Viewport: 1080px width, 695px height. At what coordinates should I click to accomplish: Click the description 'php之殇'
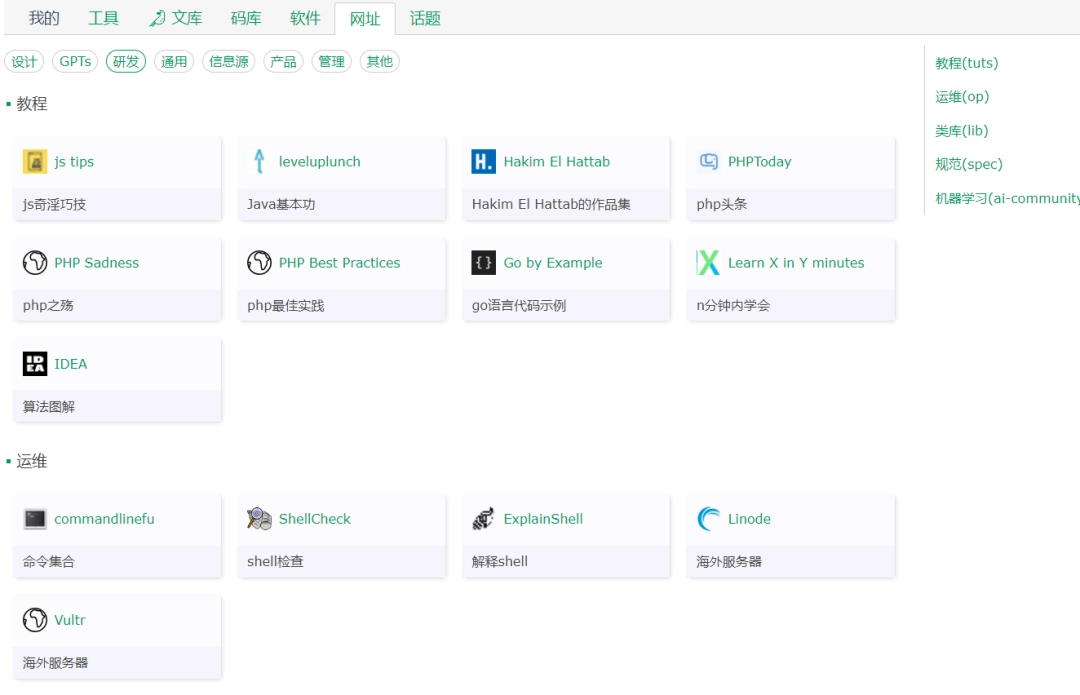48,306
